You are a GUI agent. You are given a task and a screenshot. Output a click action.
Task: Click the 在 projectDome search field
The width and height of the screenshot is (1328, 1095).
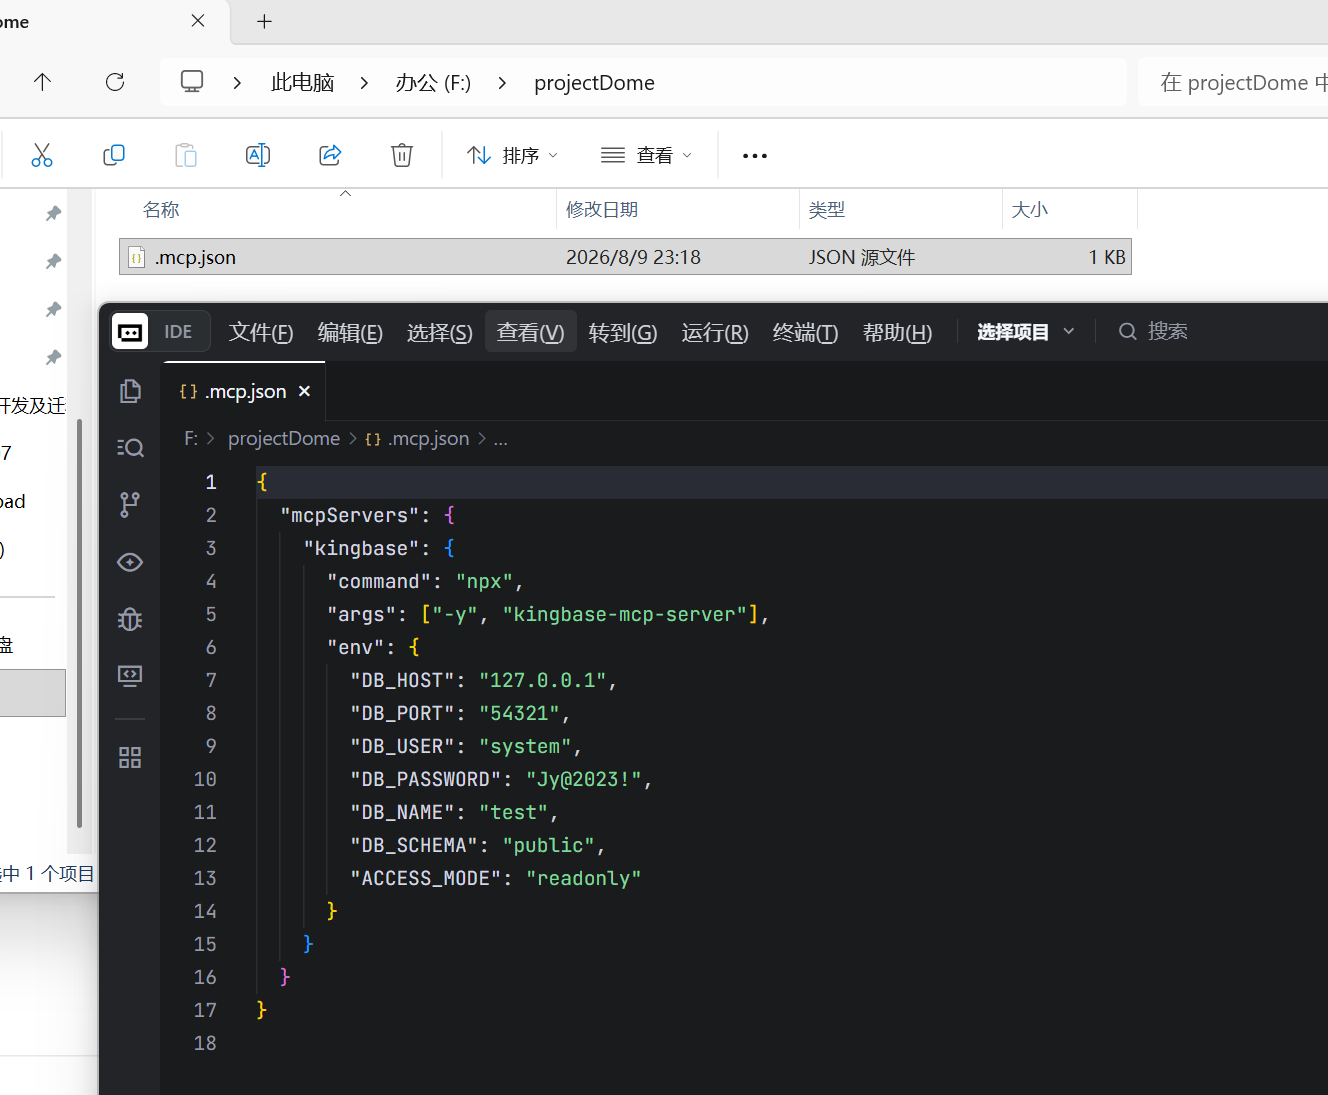pos(1233,82)
